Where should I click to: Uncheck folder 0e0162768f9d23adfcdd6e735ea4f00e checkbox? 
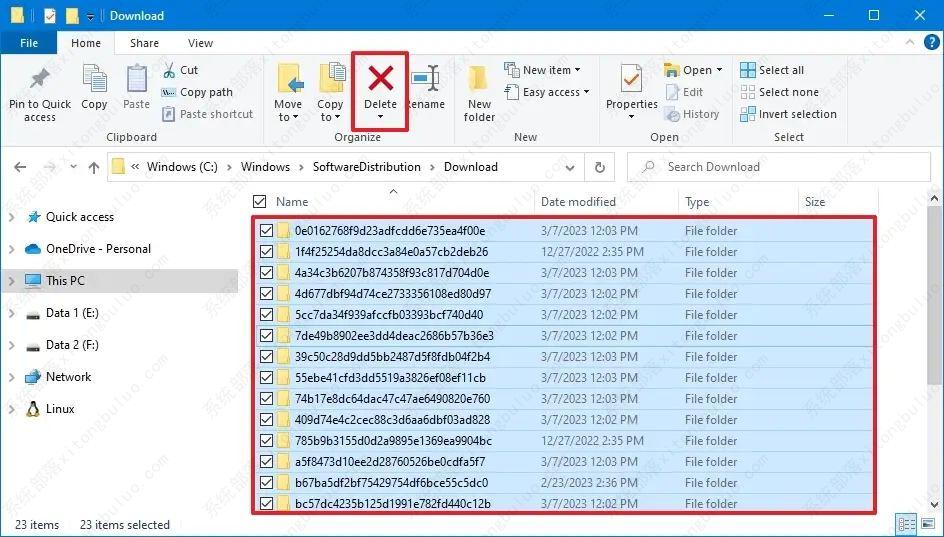tap(266, 231)
